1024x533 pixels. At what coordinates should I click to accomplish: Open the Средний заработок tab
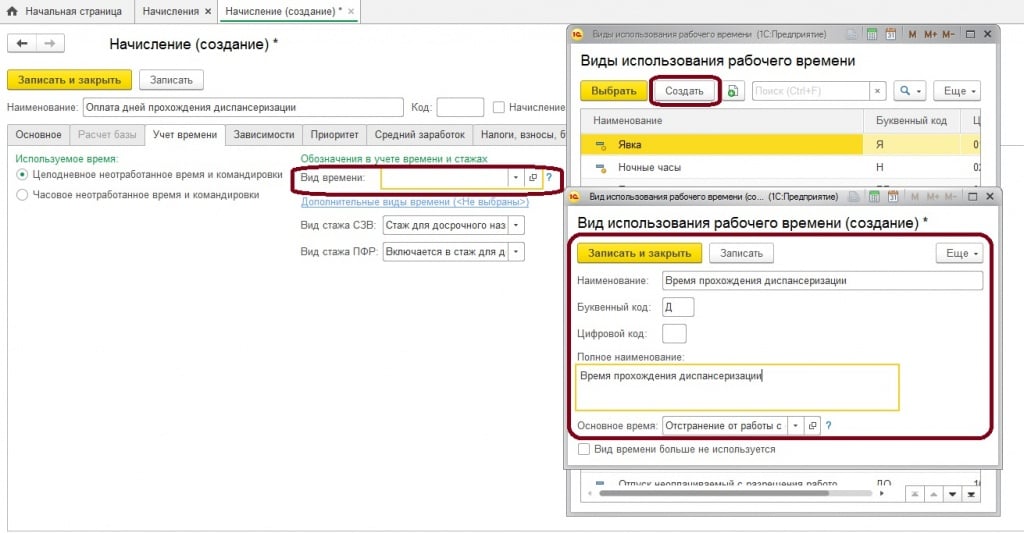[420, 134]
